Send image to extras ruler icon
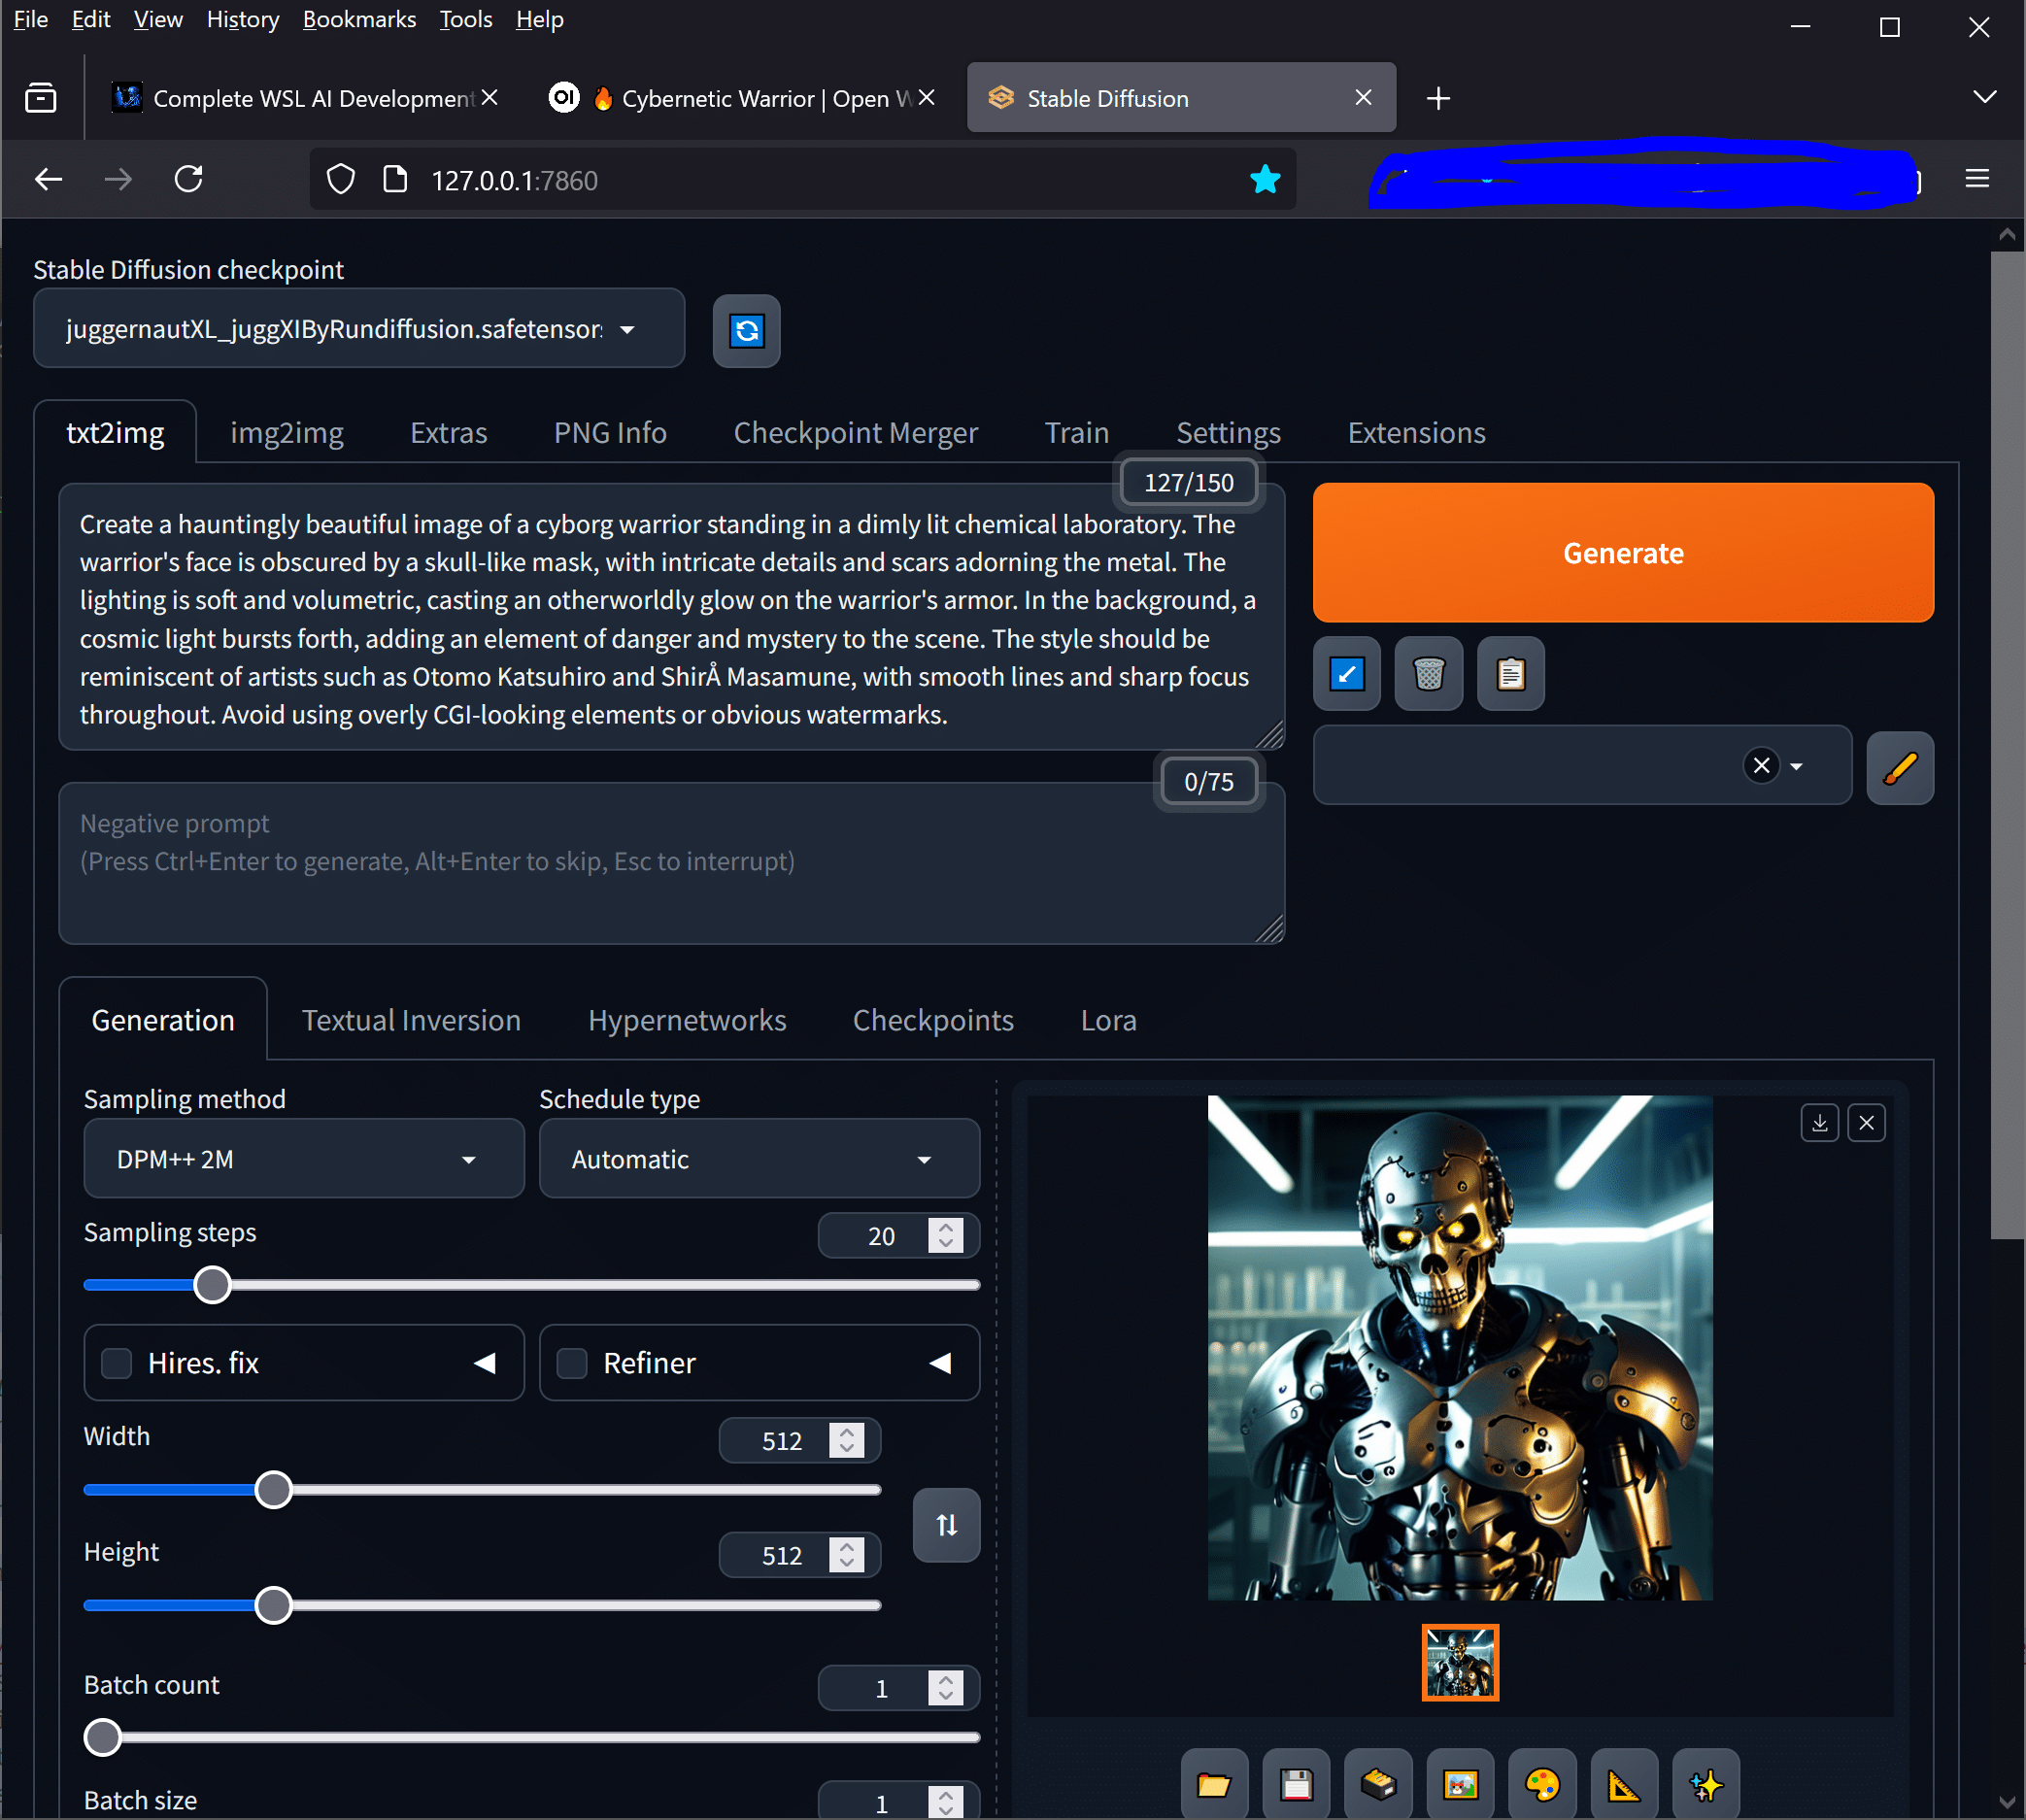This screenshot has width=2026, height=1820. click(1624, 1784)
